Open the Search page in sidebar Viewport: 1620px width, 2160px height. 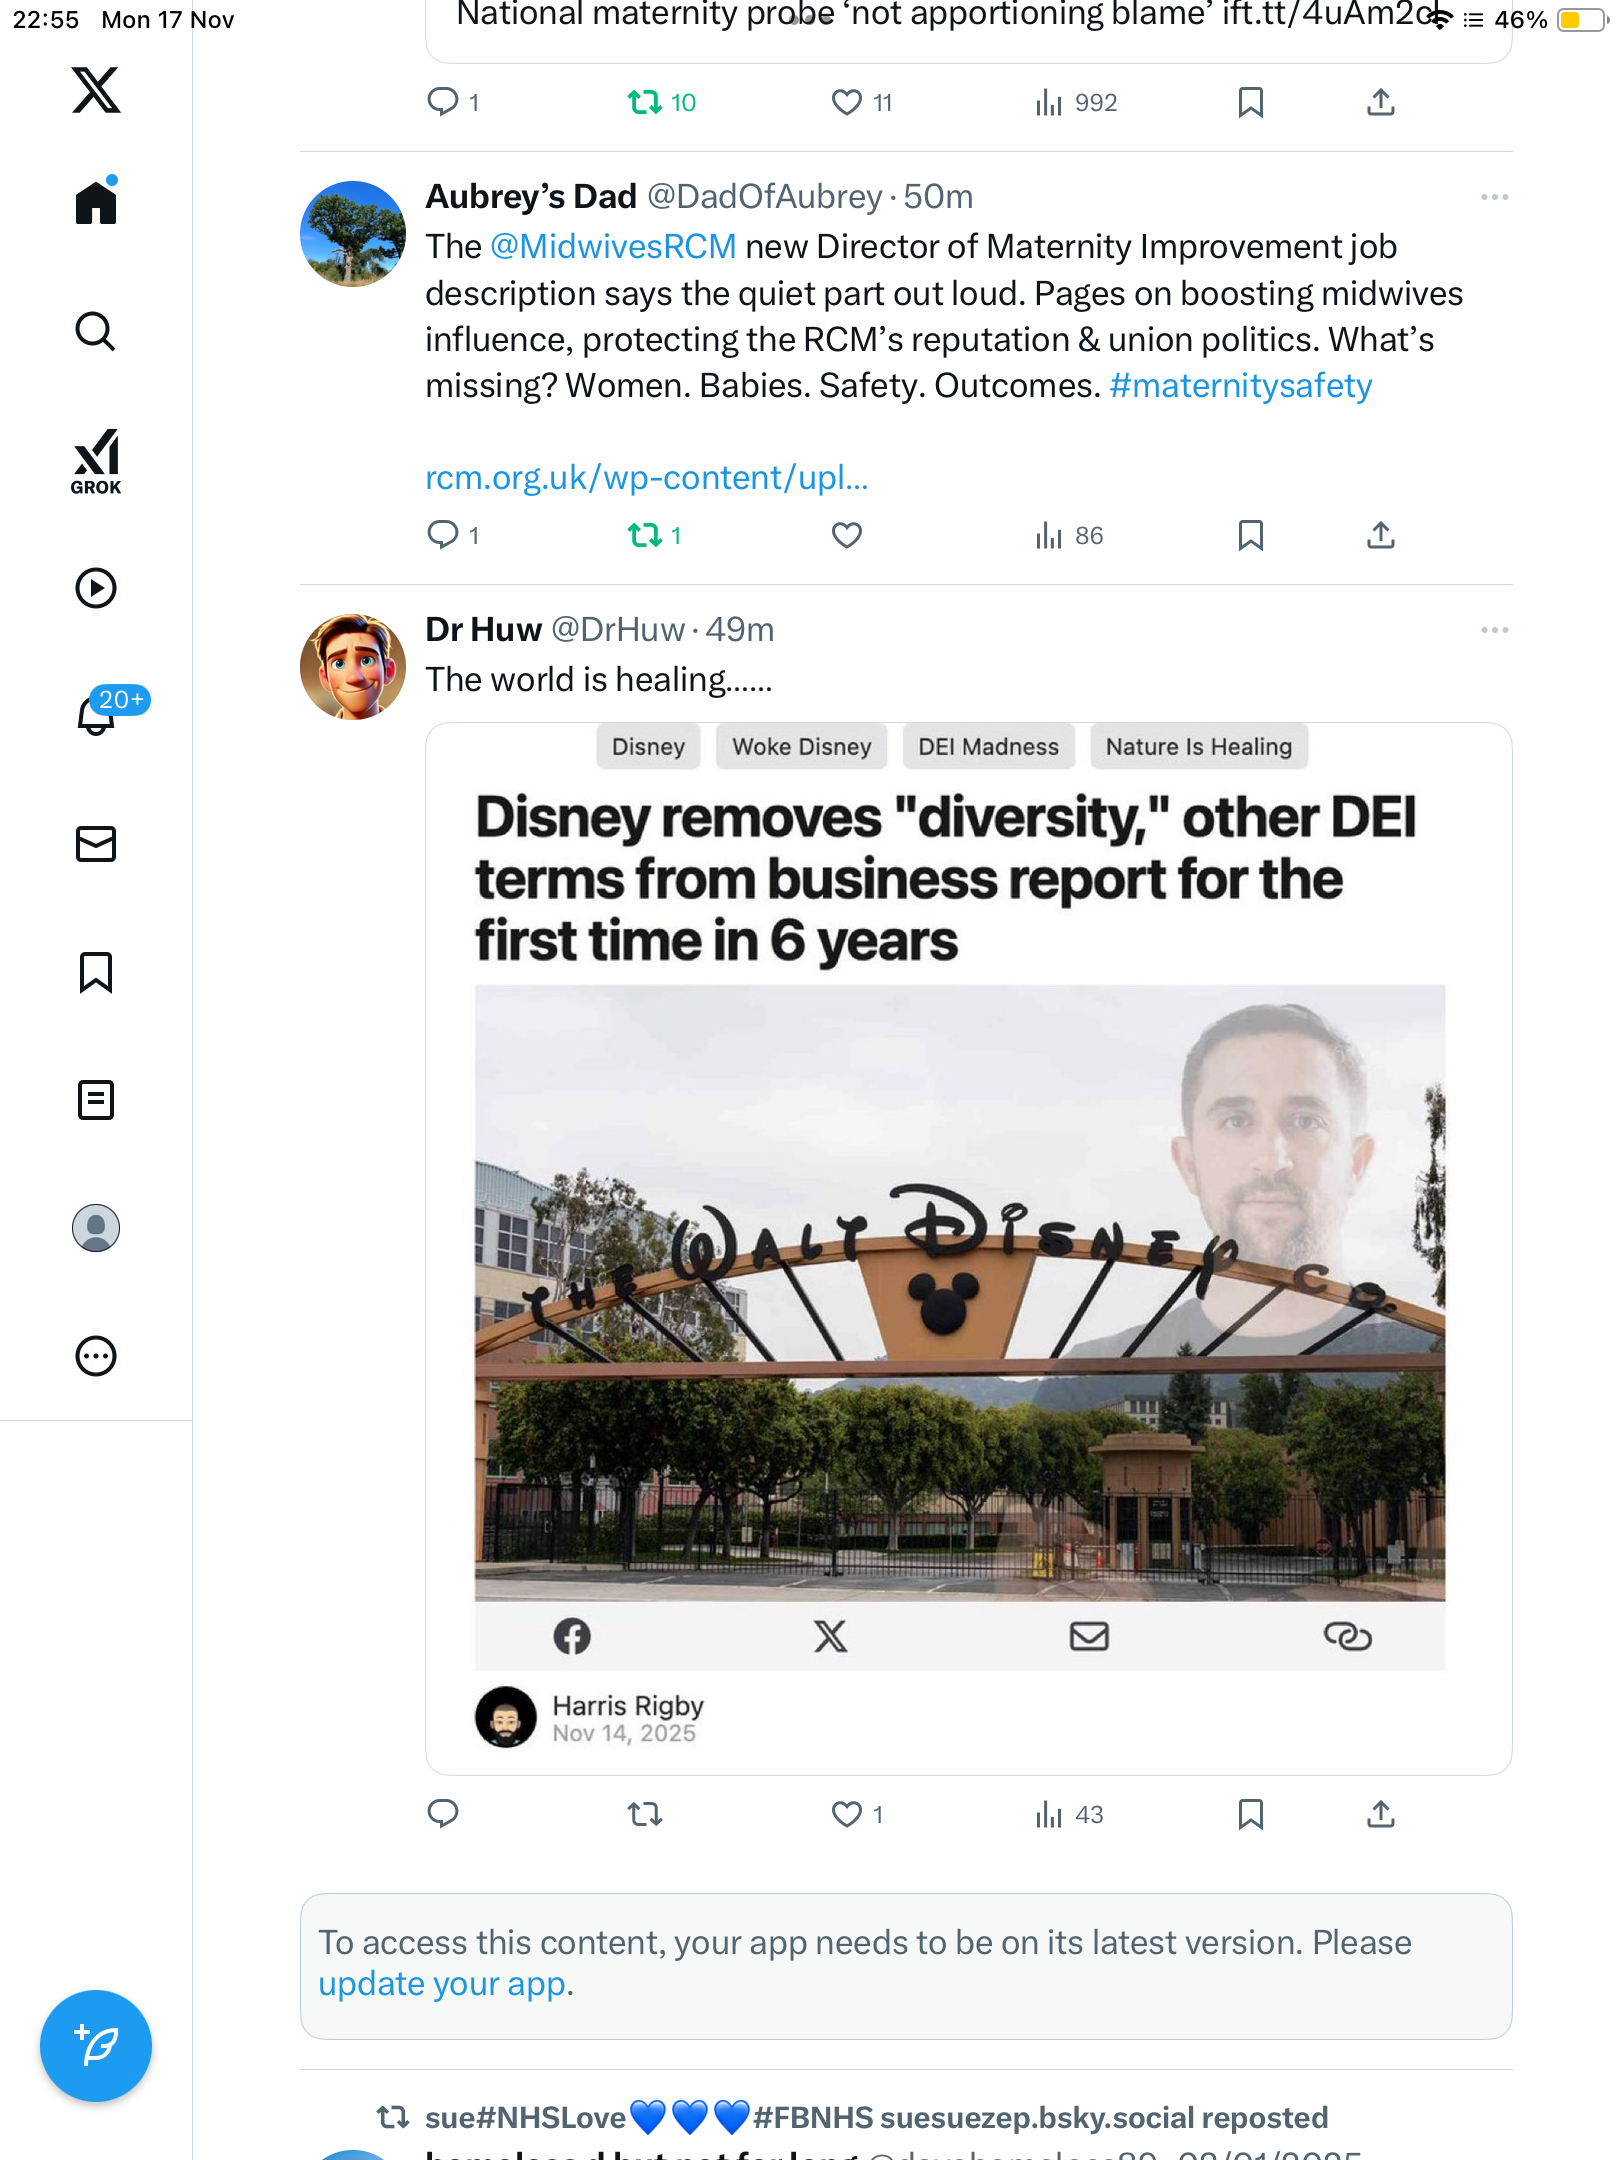(x=96, y=331)
